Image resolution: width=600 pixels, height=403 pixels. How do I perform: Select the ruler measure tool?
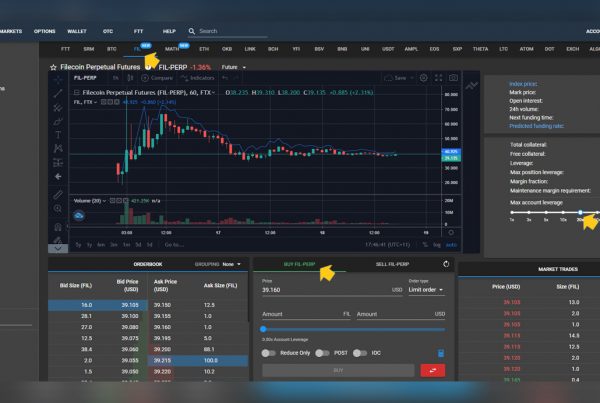58,194
